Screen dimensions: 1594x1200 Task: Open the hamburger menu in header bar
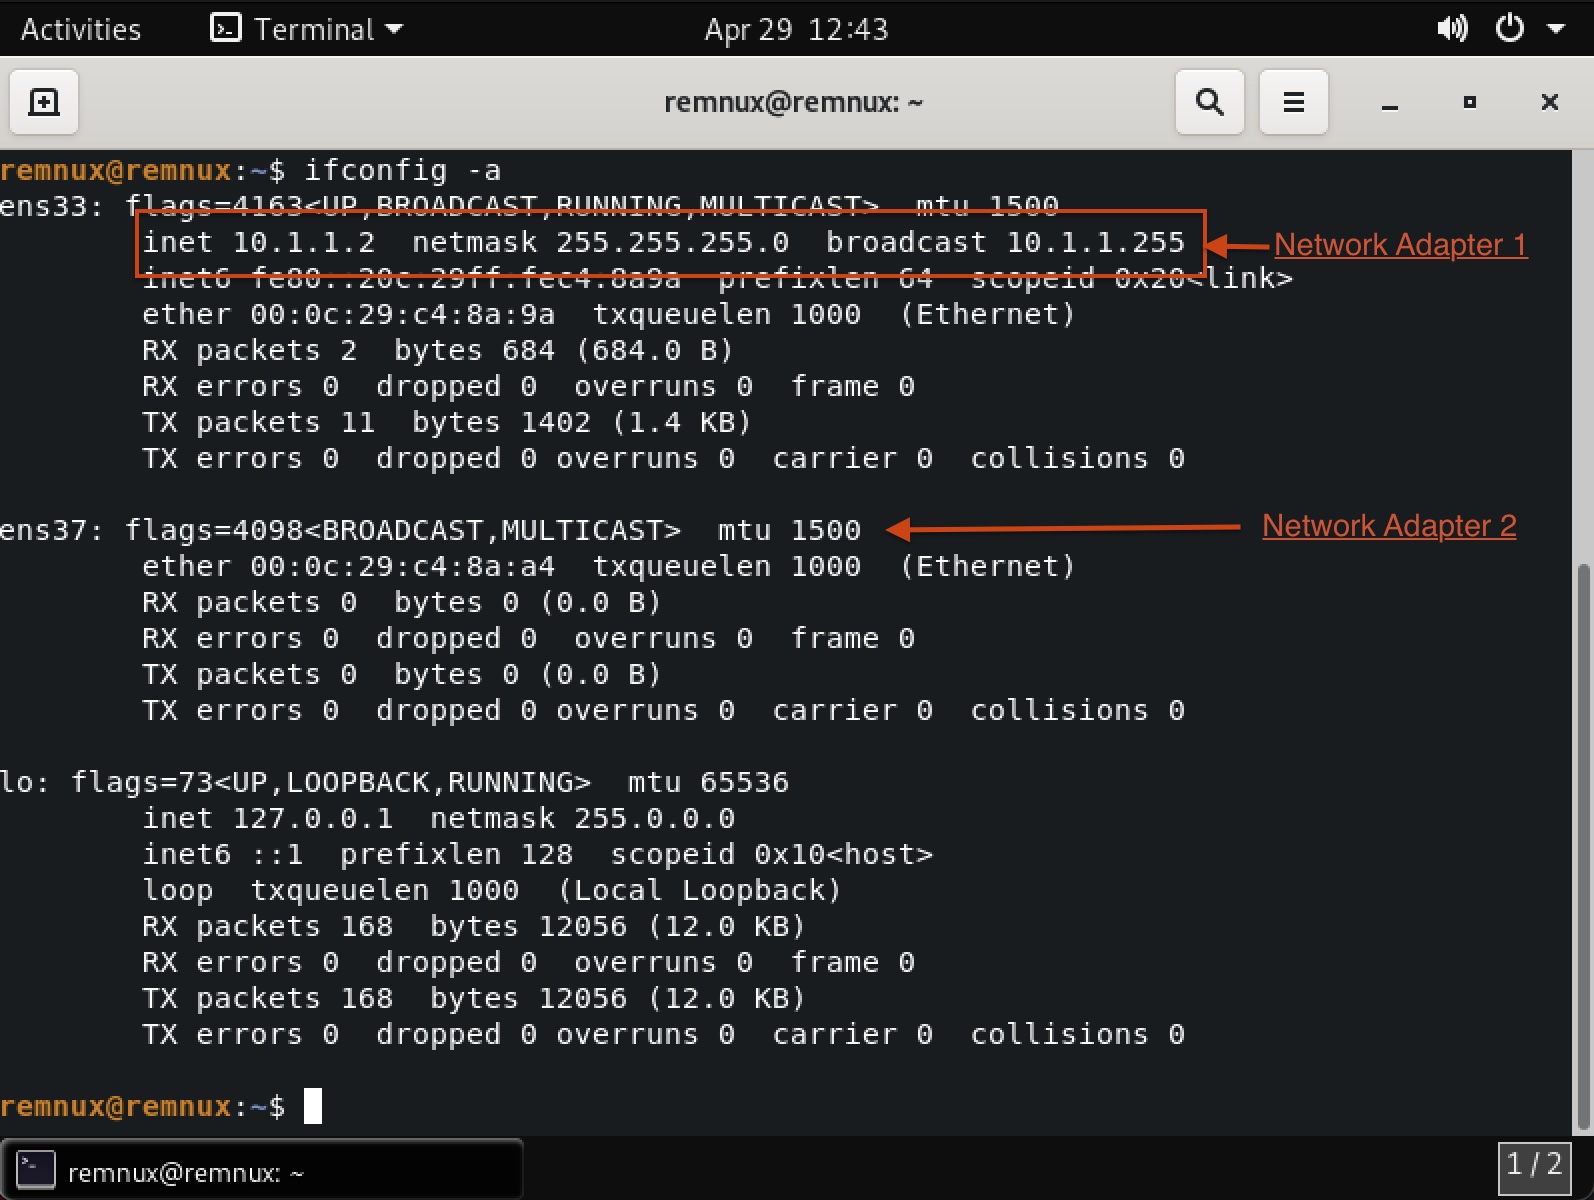1293,102
